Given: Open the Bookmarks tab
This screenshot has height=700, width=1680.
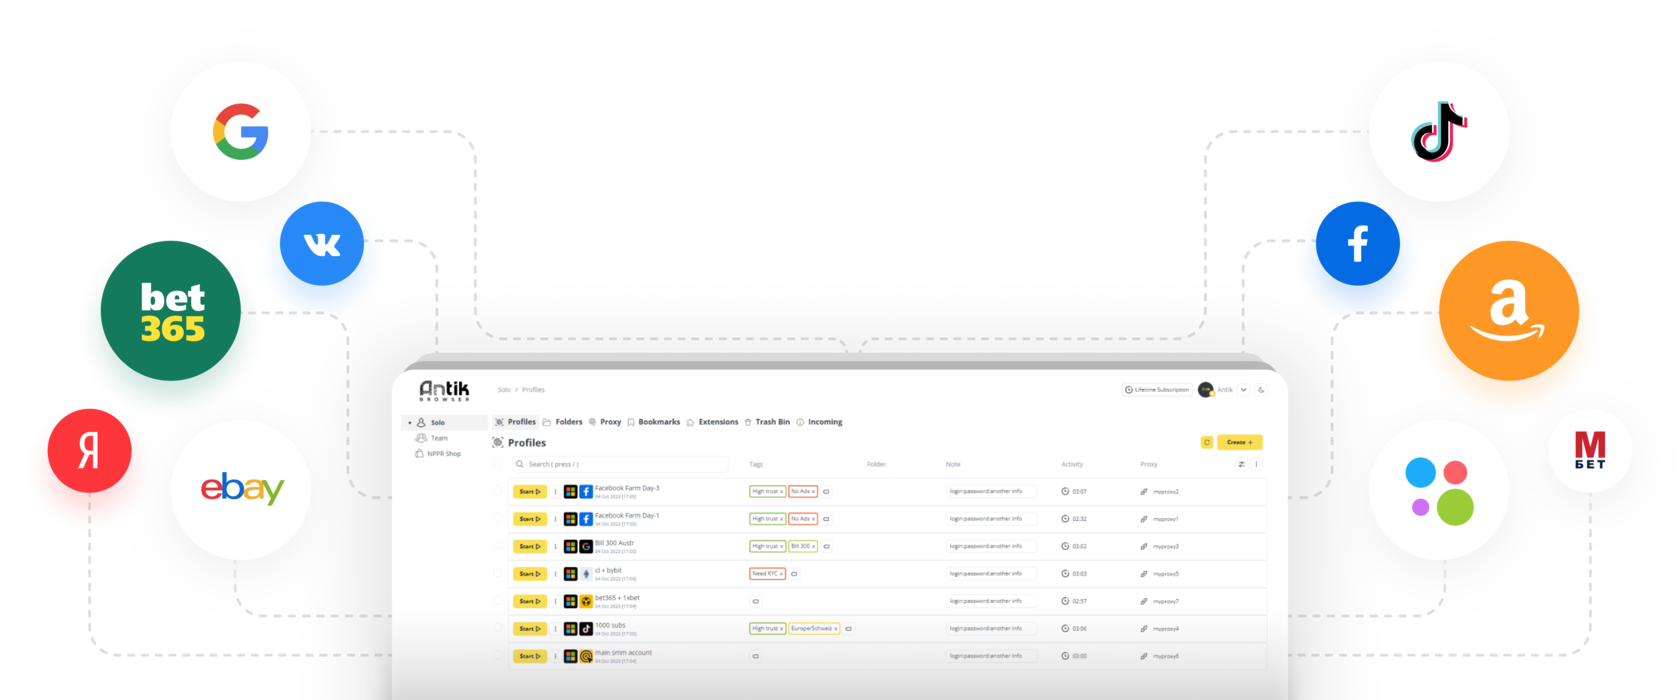Looking at the screenshot, I should (x=654, y=422).
